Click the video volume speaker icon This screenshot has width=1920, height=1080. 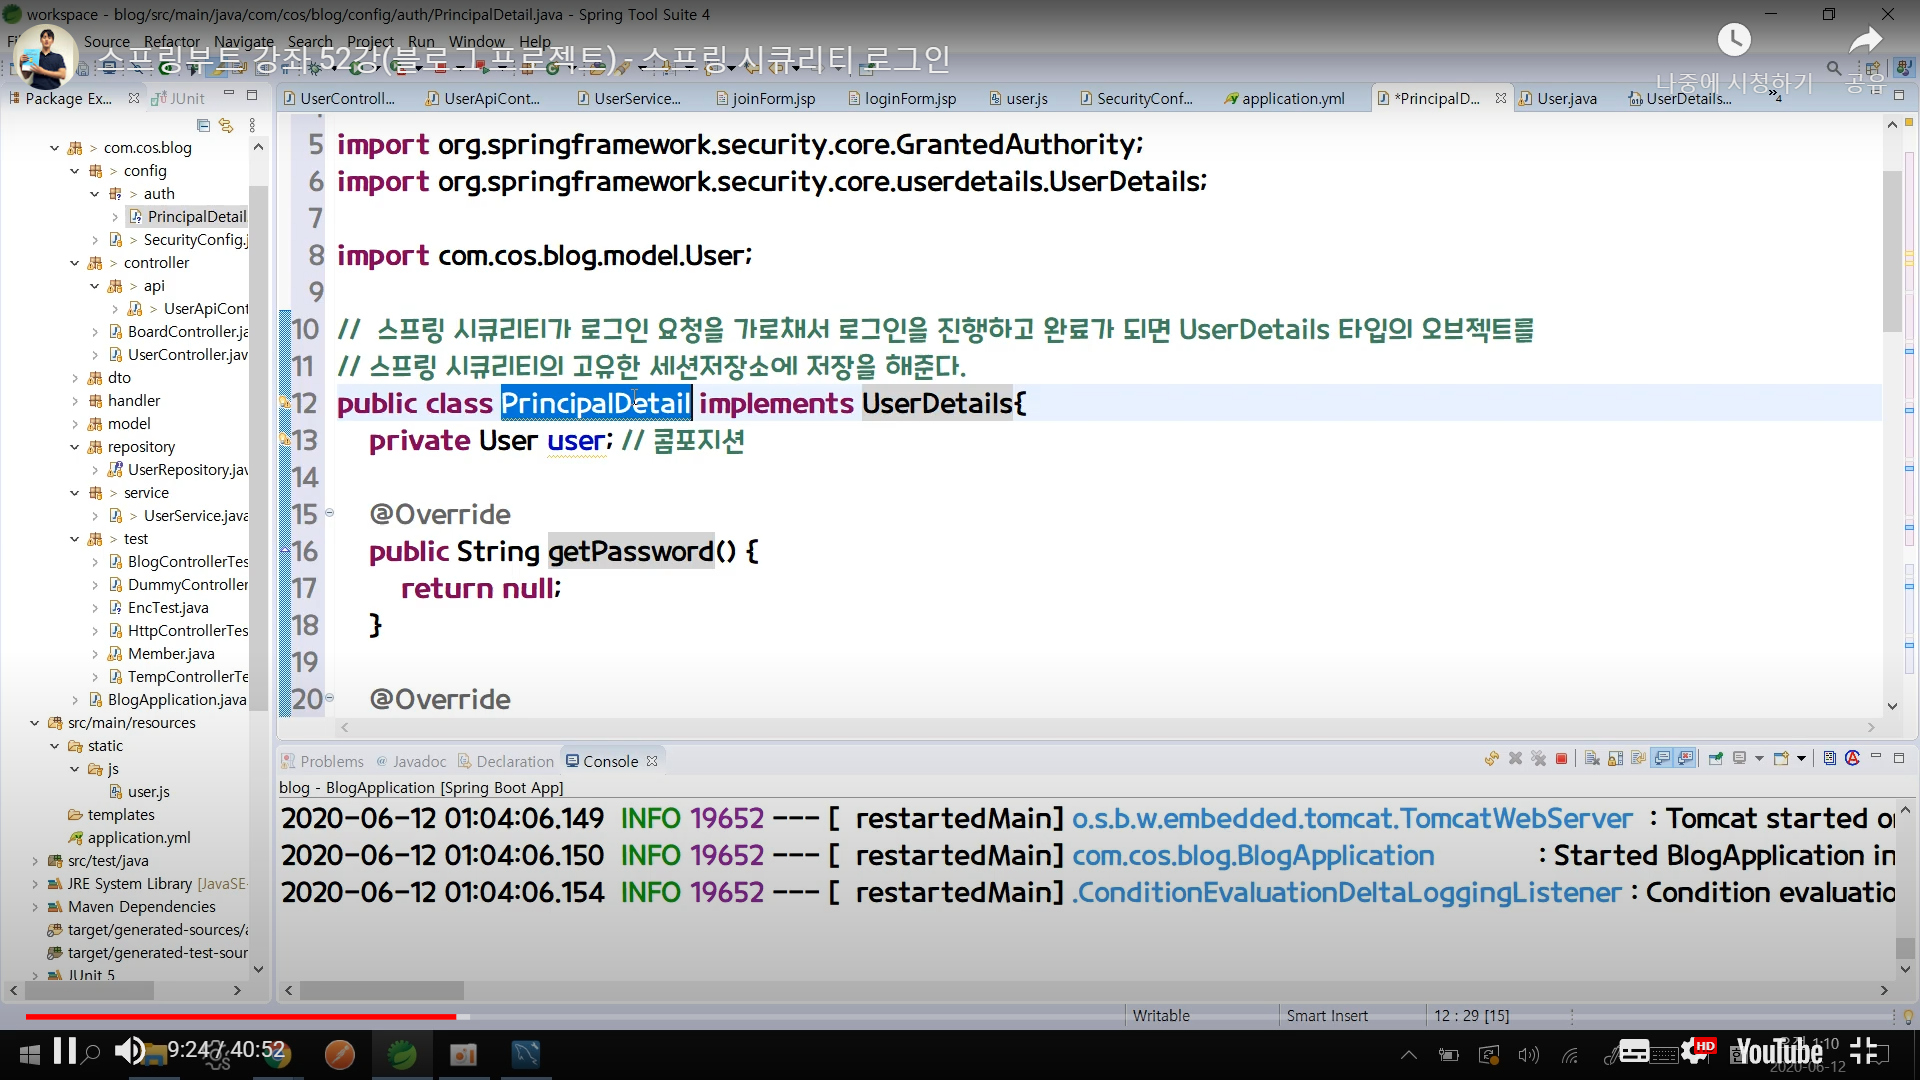[x=128, y=1051]
